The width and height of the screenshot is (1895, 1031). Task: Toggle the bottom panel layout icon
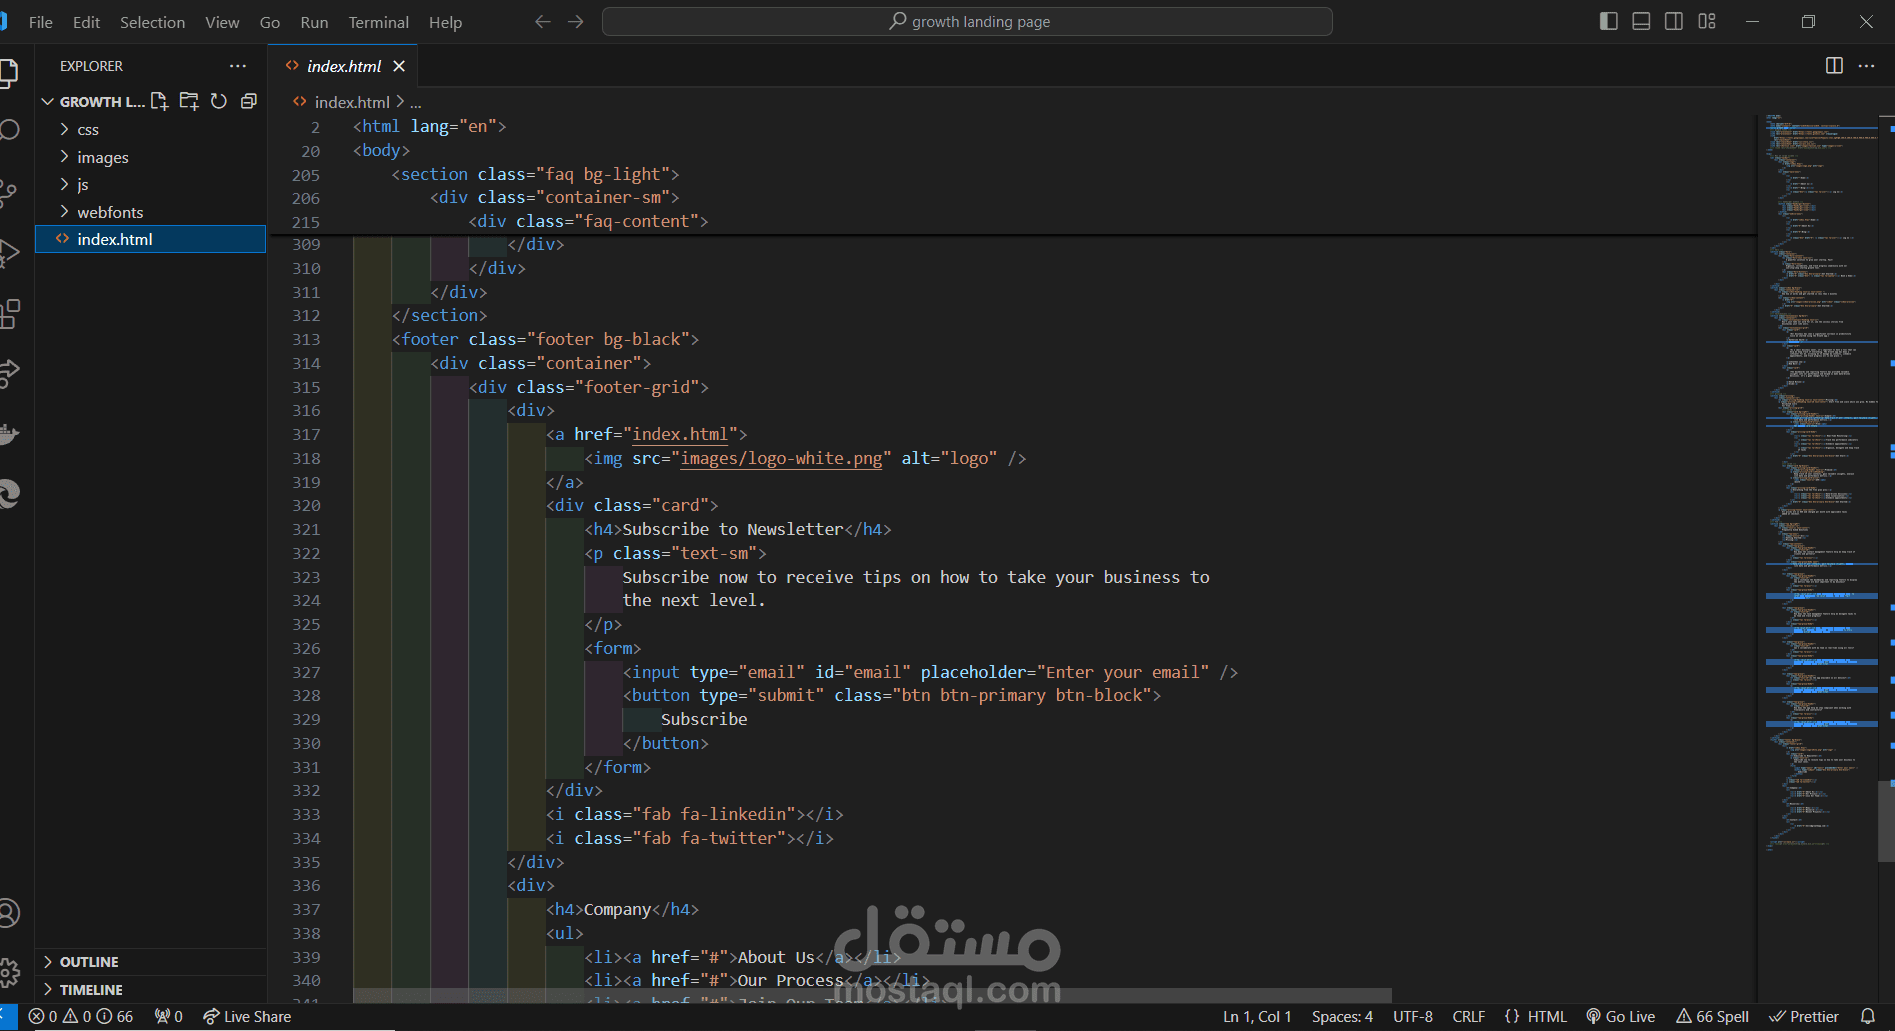coord(1641,22)
